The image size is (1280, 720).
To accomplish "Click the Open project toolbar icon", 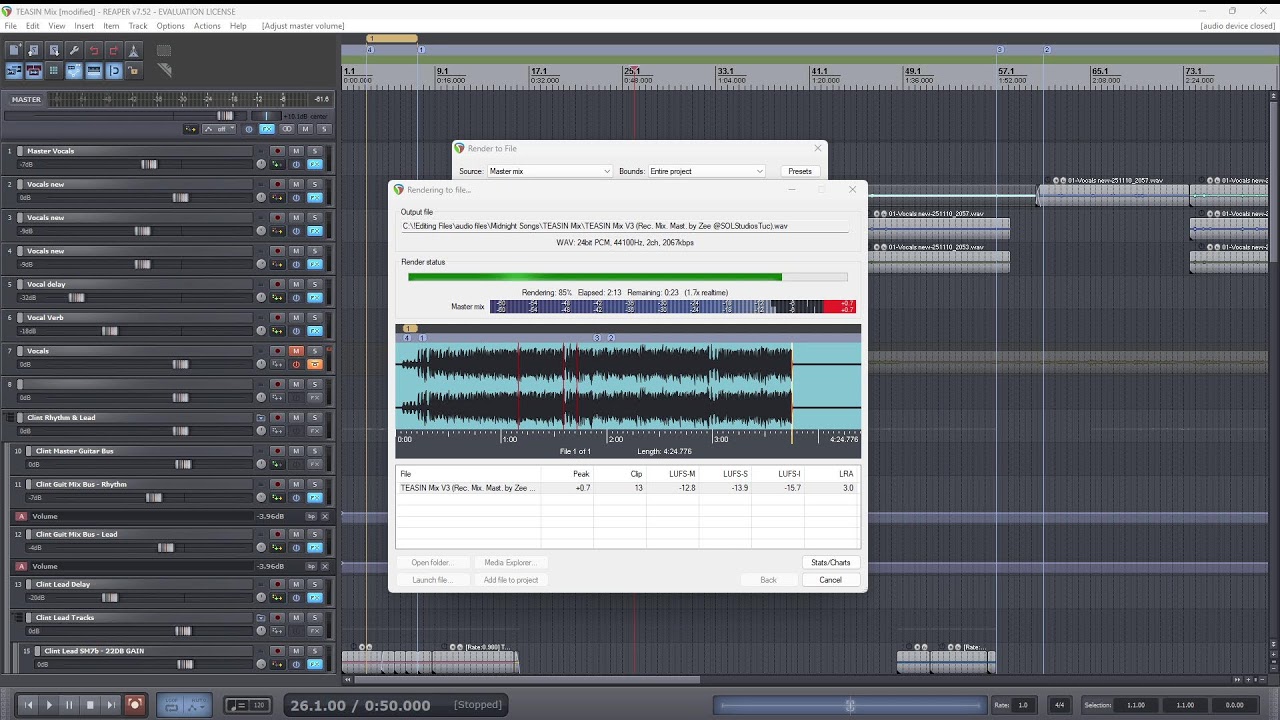I will 34,50.
